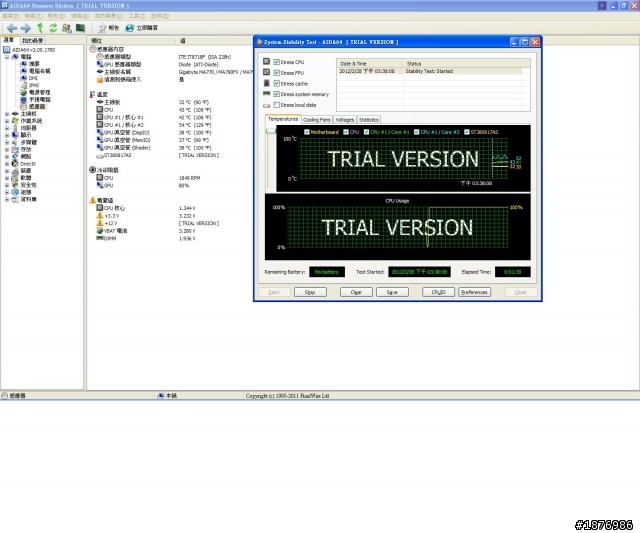Collapse the 電腦 computer tree node

[x=7, y=57]
